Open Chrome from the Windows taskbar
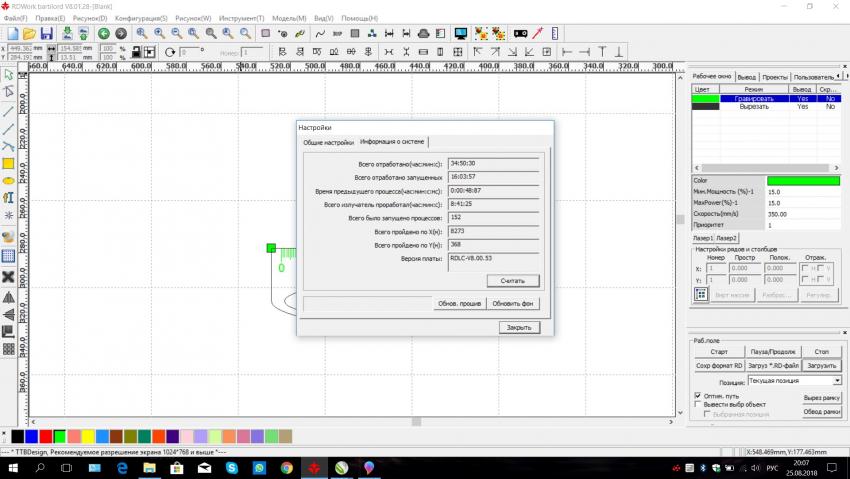 coord(287,467)
